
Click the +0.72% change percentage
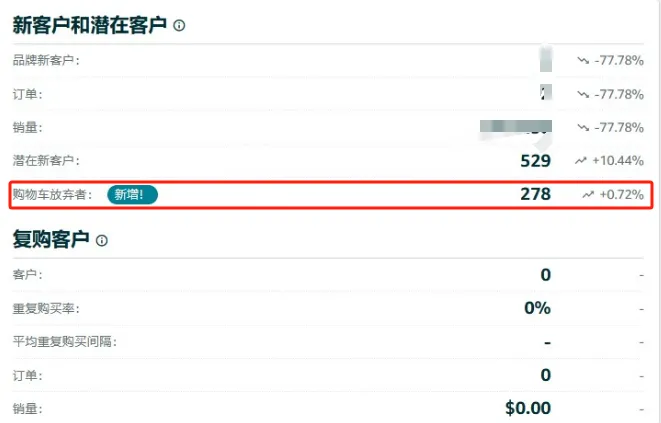tap(622, 194)
